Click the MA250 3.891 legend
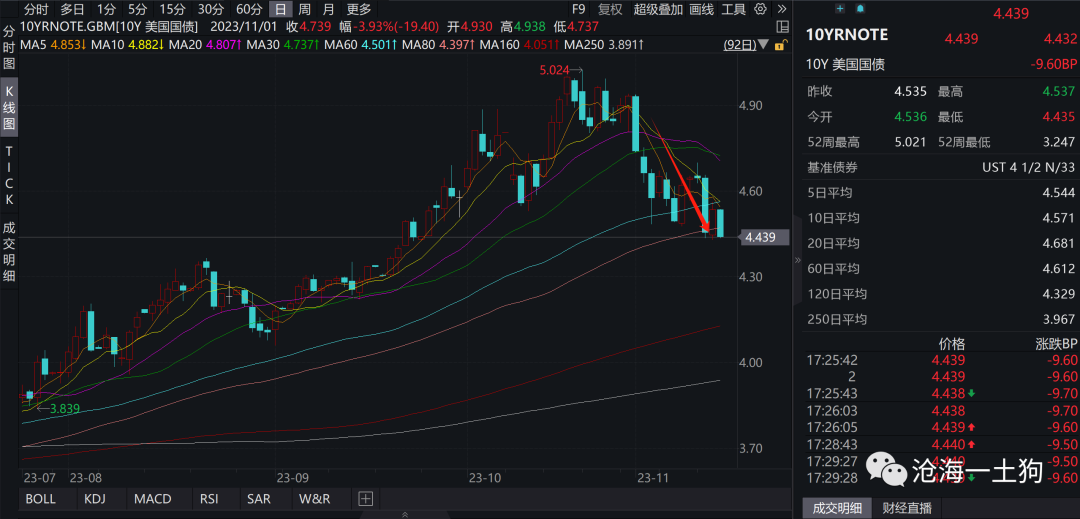 pyautogui.click(x=604, y=45)
